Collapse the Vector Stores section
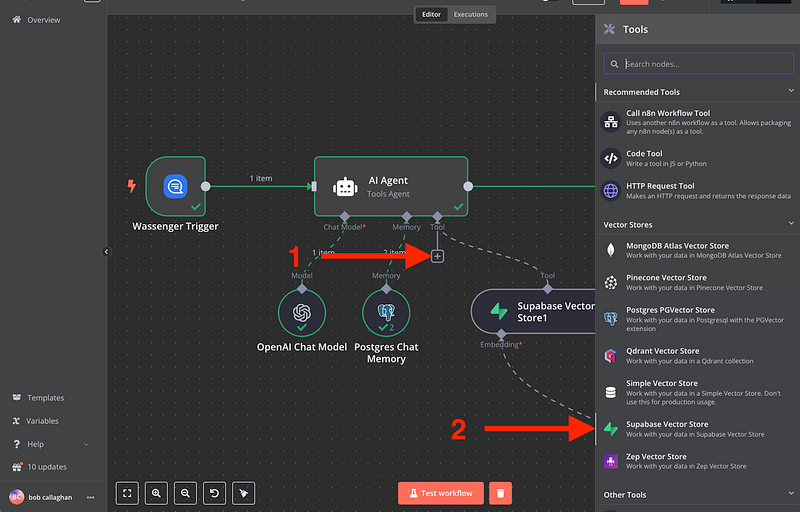This screenshot has height=512, width=800. pos(791,225)
